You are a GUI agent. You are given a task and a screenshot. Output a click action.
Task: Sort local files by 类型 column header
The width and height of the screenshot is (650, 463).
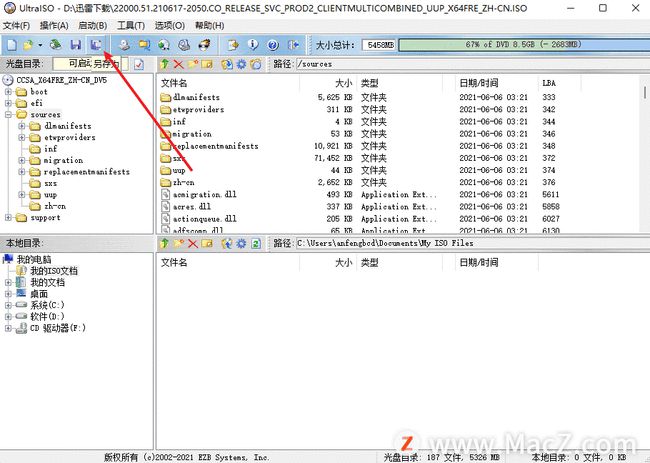400,262
